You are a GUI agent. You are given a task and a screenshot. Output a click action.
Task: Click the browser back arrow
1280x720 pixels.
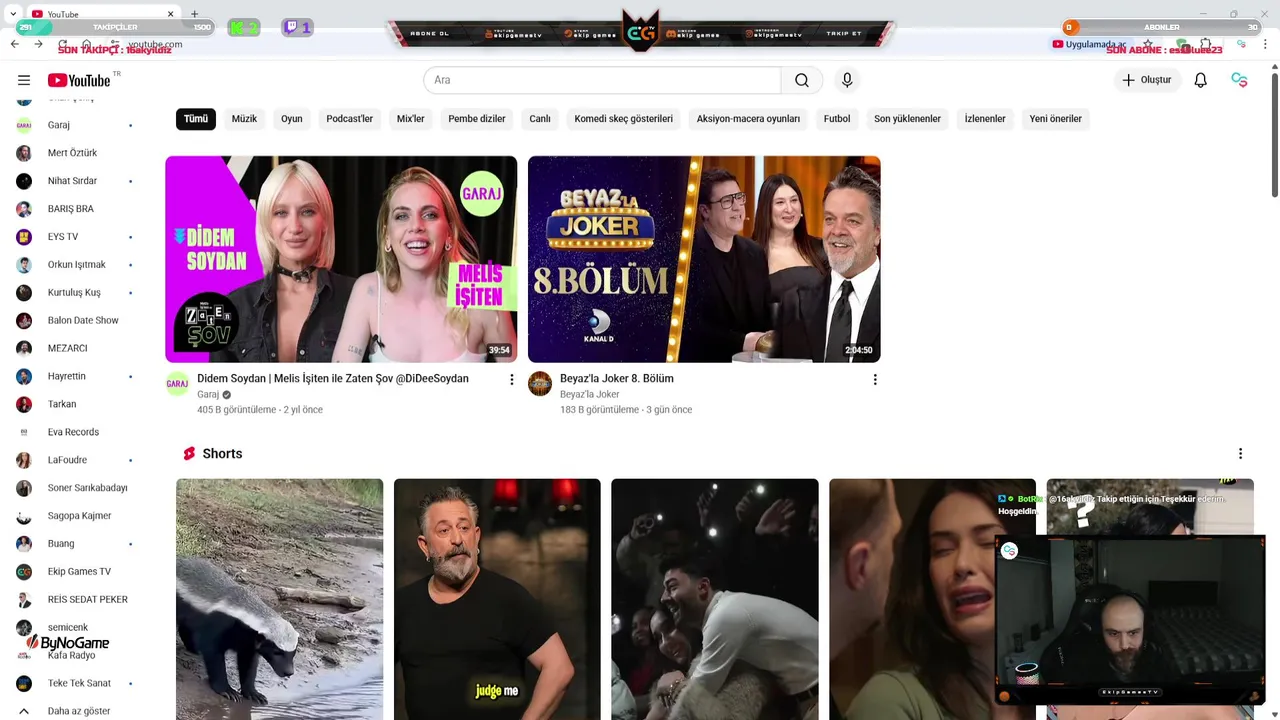[x=15, y=44]
